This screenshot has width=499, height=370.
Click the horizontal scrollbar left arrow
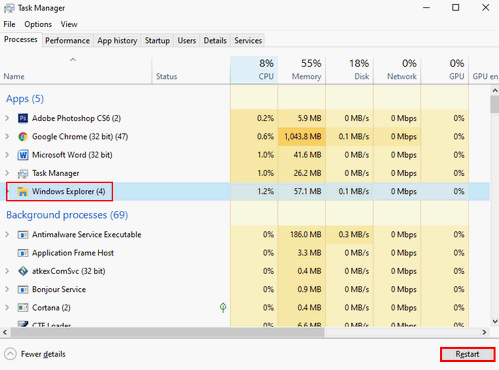pyautogui.click(x=5, y=332)
